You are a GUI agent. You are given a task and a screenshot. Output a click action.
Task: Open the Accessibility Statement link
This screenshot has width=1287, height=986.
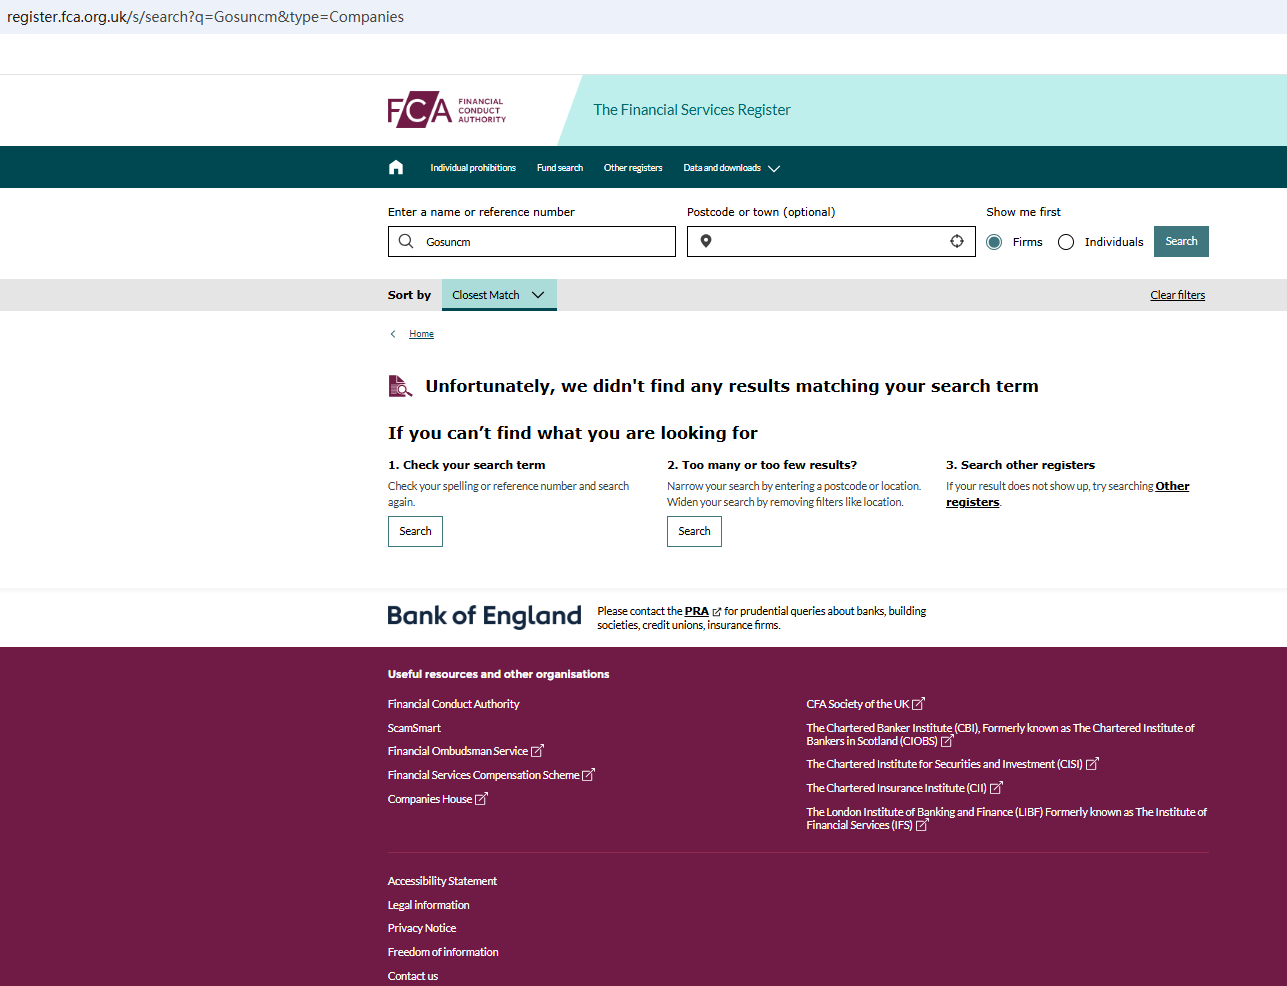(442, 881)
